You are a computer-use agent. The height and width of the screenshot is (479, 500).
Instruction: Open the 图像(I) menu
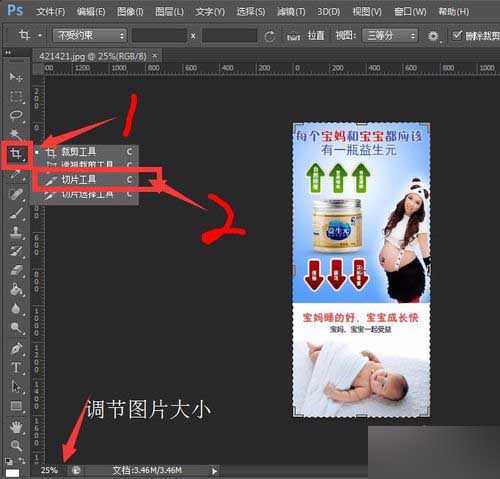[x=130, y=12]
